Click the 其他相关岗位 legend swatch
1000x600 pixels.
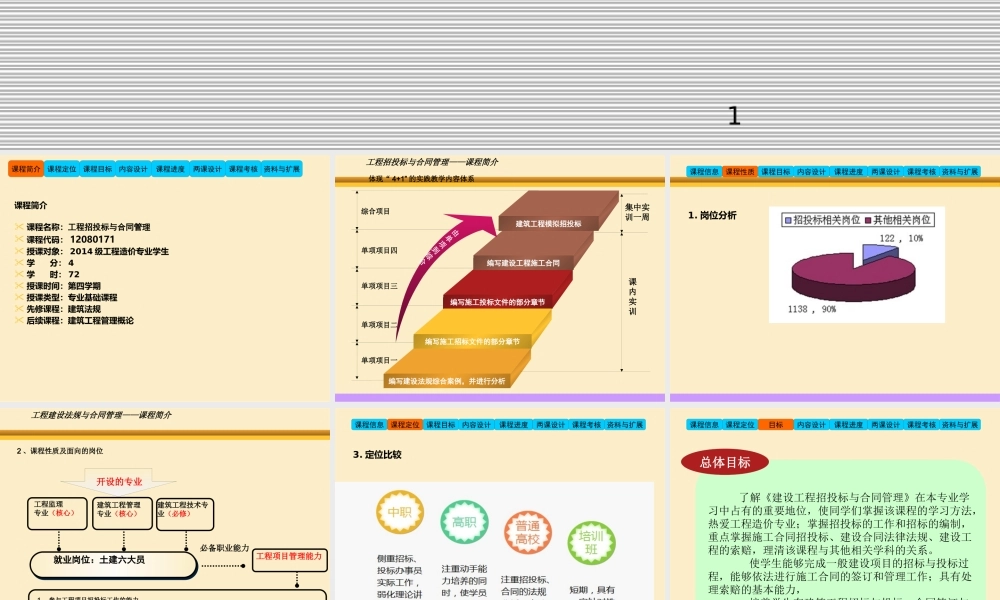(869, 221)
